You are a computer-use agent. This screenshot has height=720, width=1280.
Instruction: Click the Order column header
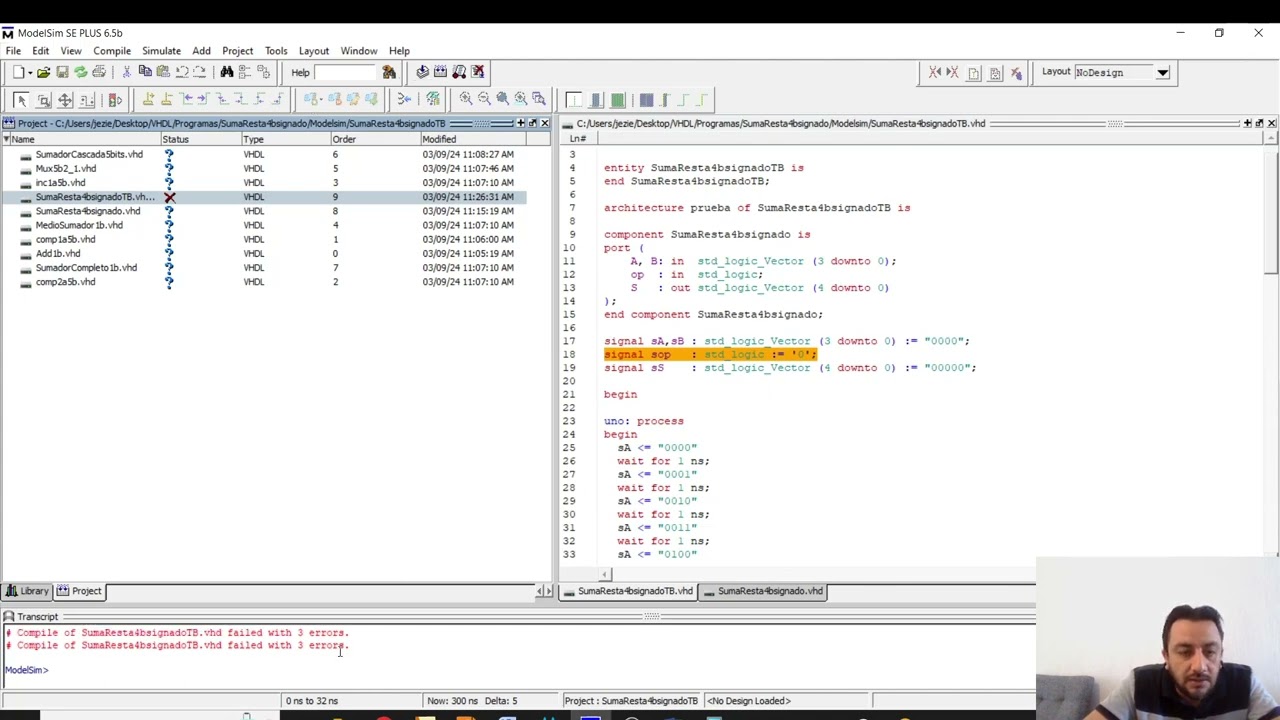click(375, 139)
